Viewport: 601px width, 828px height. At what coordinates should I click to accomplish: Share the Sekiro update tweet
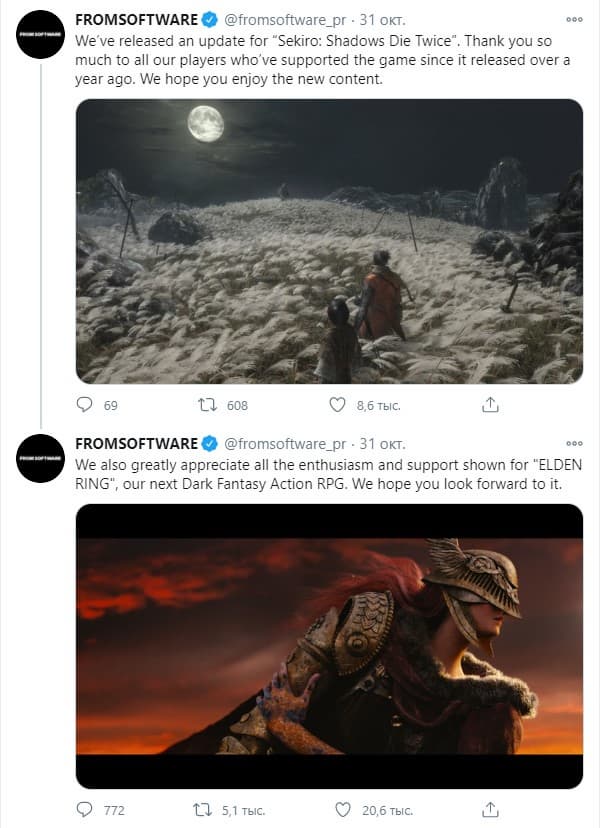tap(490, 405)
